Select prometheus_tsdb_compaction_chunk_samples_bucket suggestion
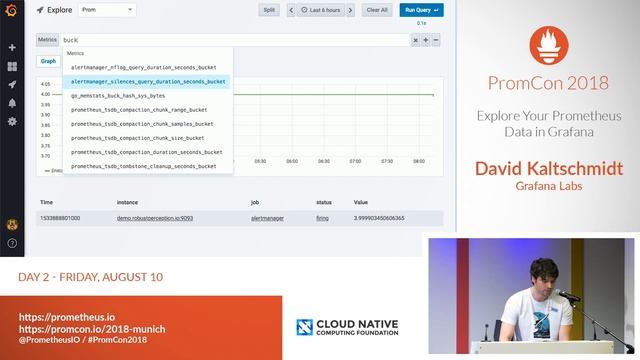Viewport: 640px width, 360px height. point(148,124)
